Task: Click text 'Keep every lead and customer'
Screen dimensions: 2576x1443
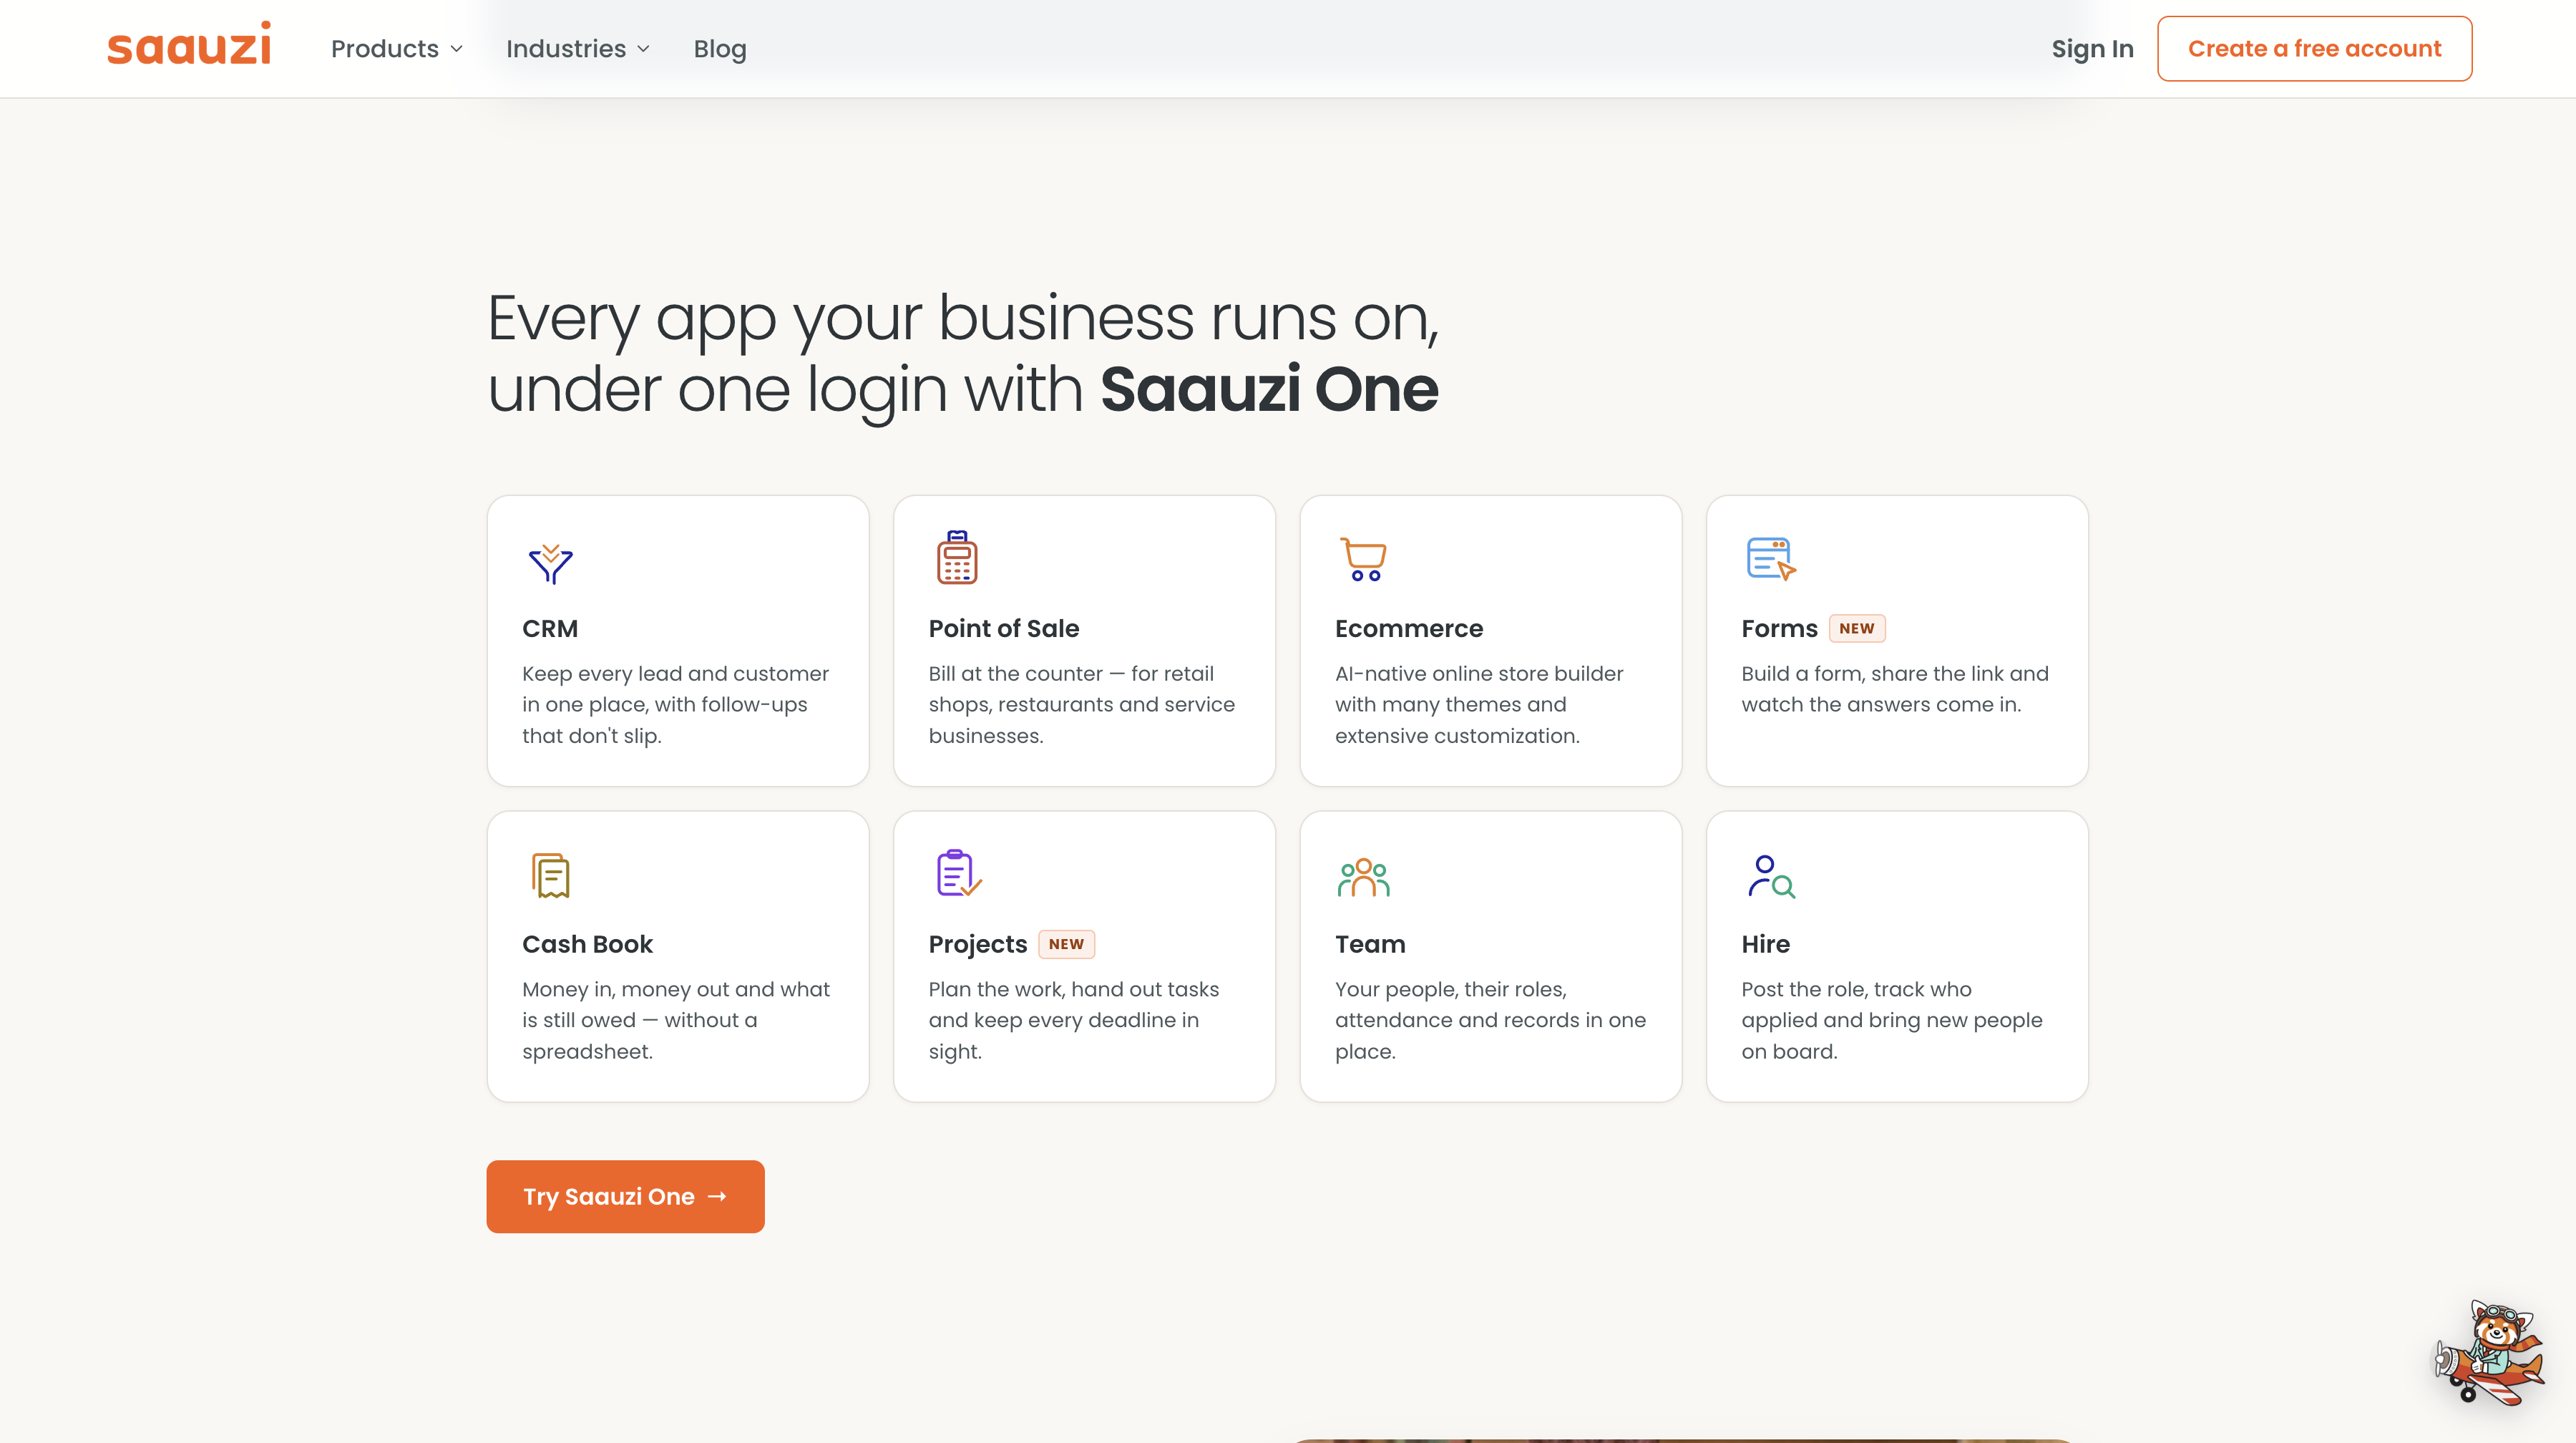Action: point(675,674)
